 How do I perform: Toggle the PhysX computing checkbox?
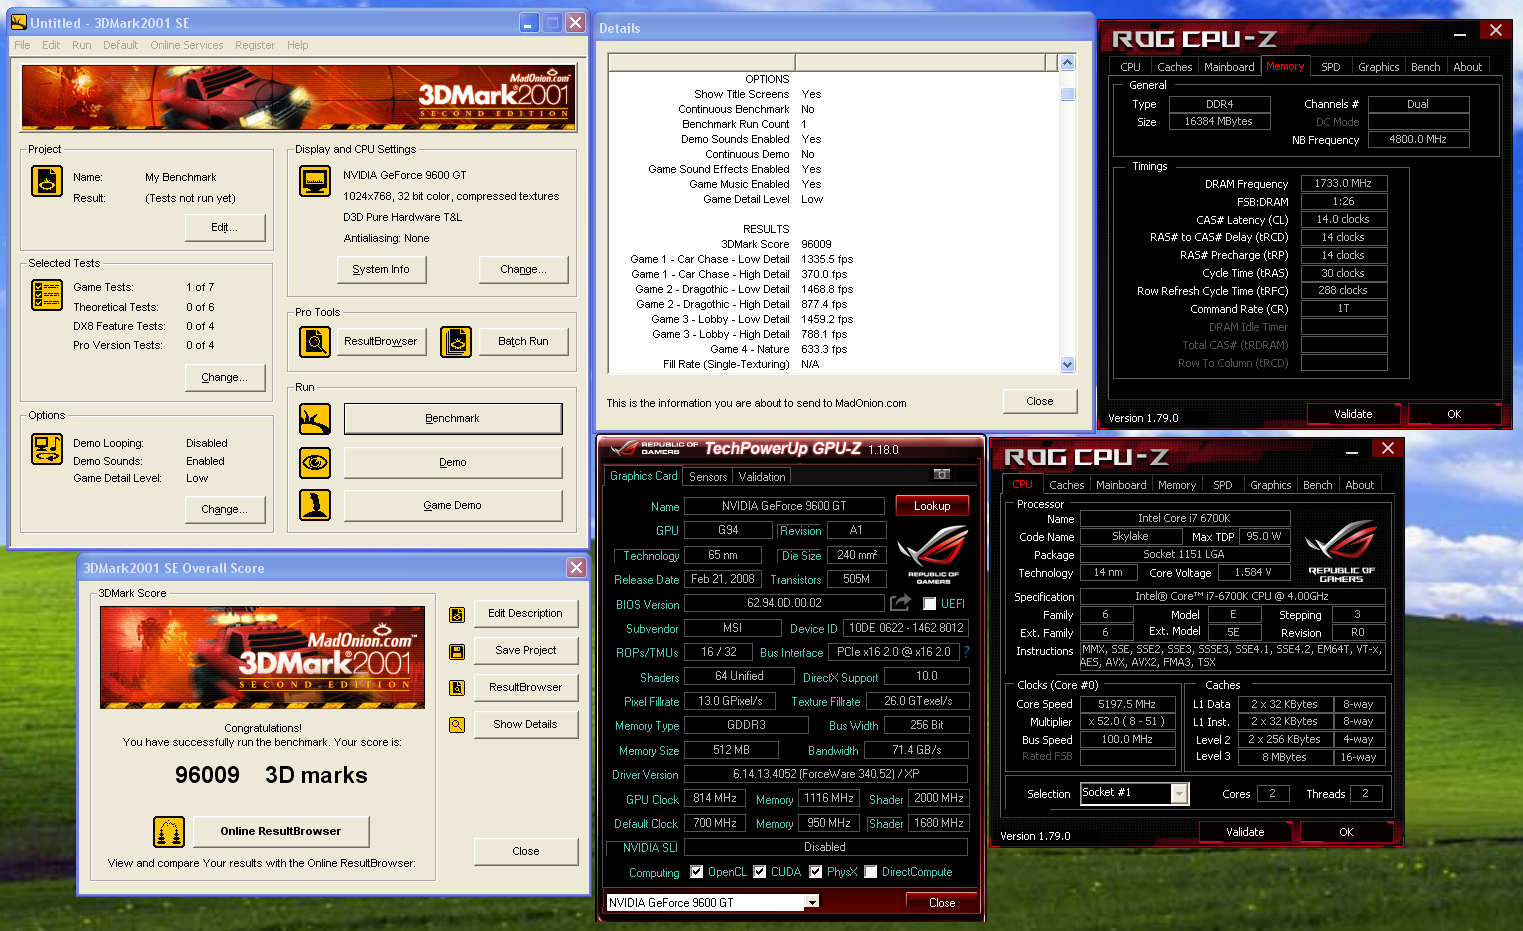coord(816,872)
